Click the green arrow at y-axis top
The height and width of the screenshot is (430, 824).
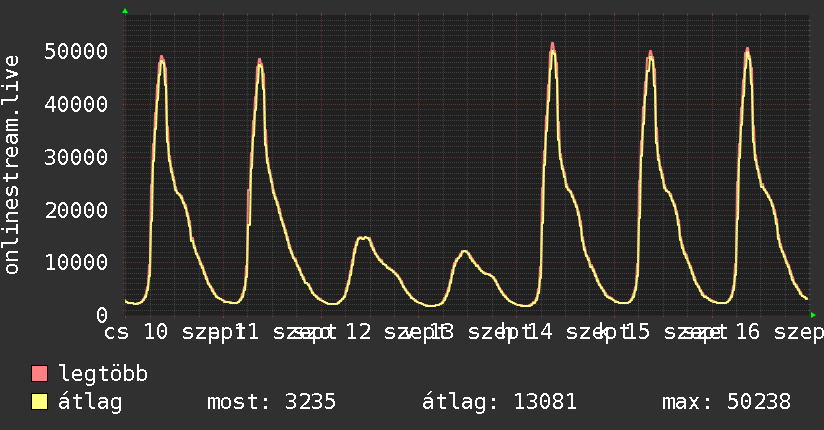(x=125, y=11)
